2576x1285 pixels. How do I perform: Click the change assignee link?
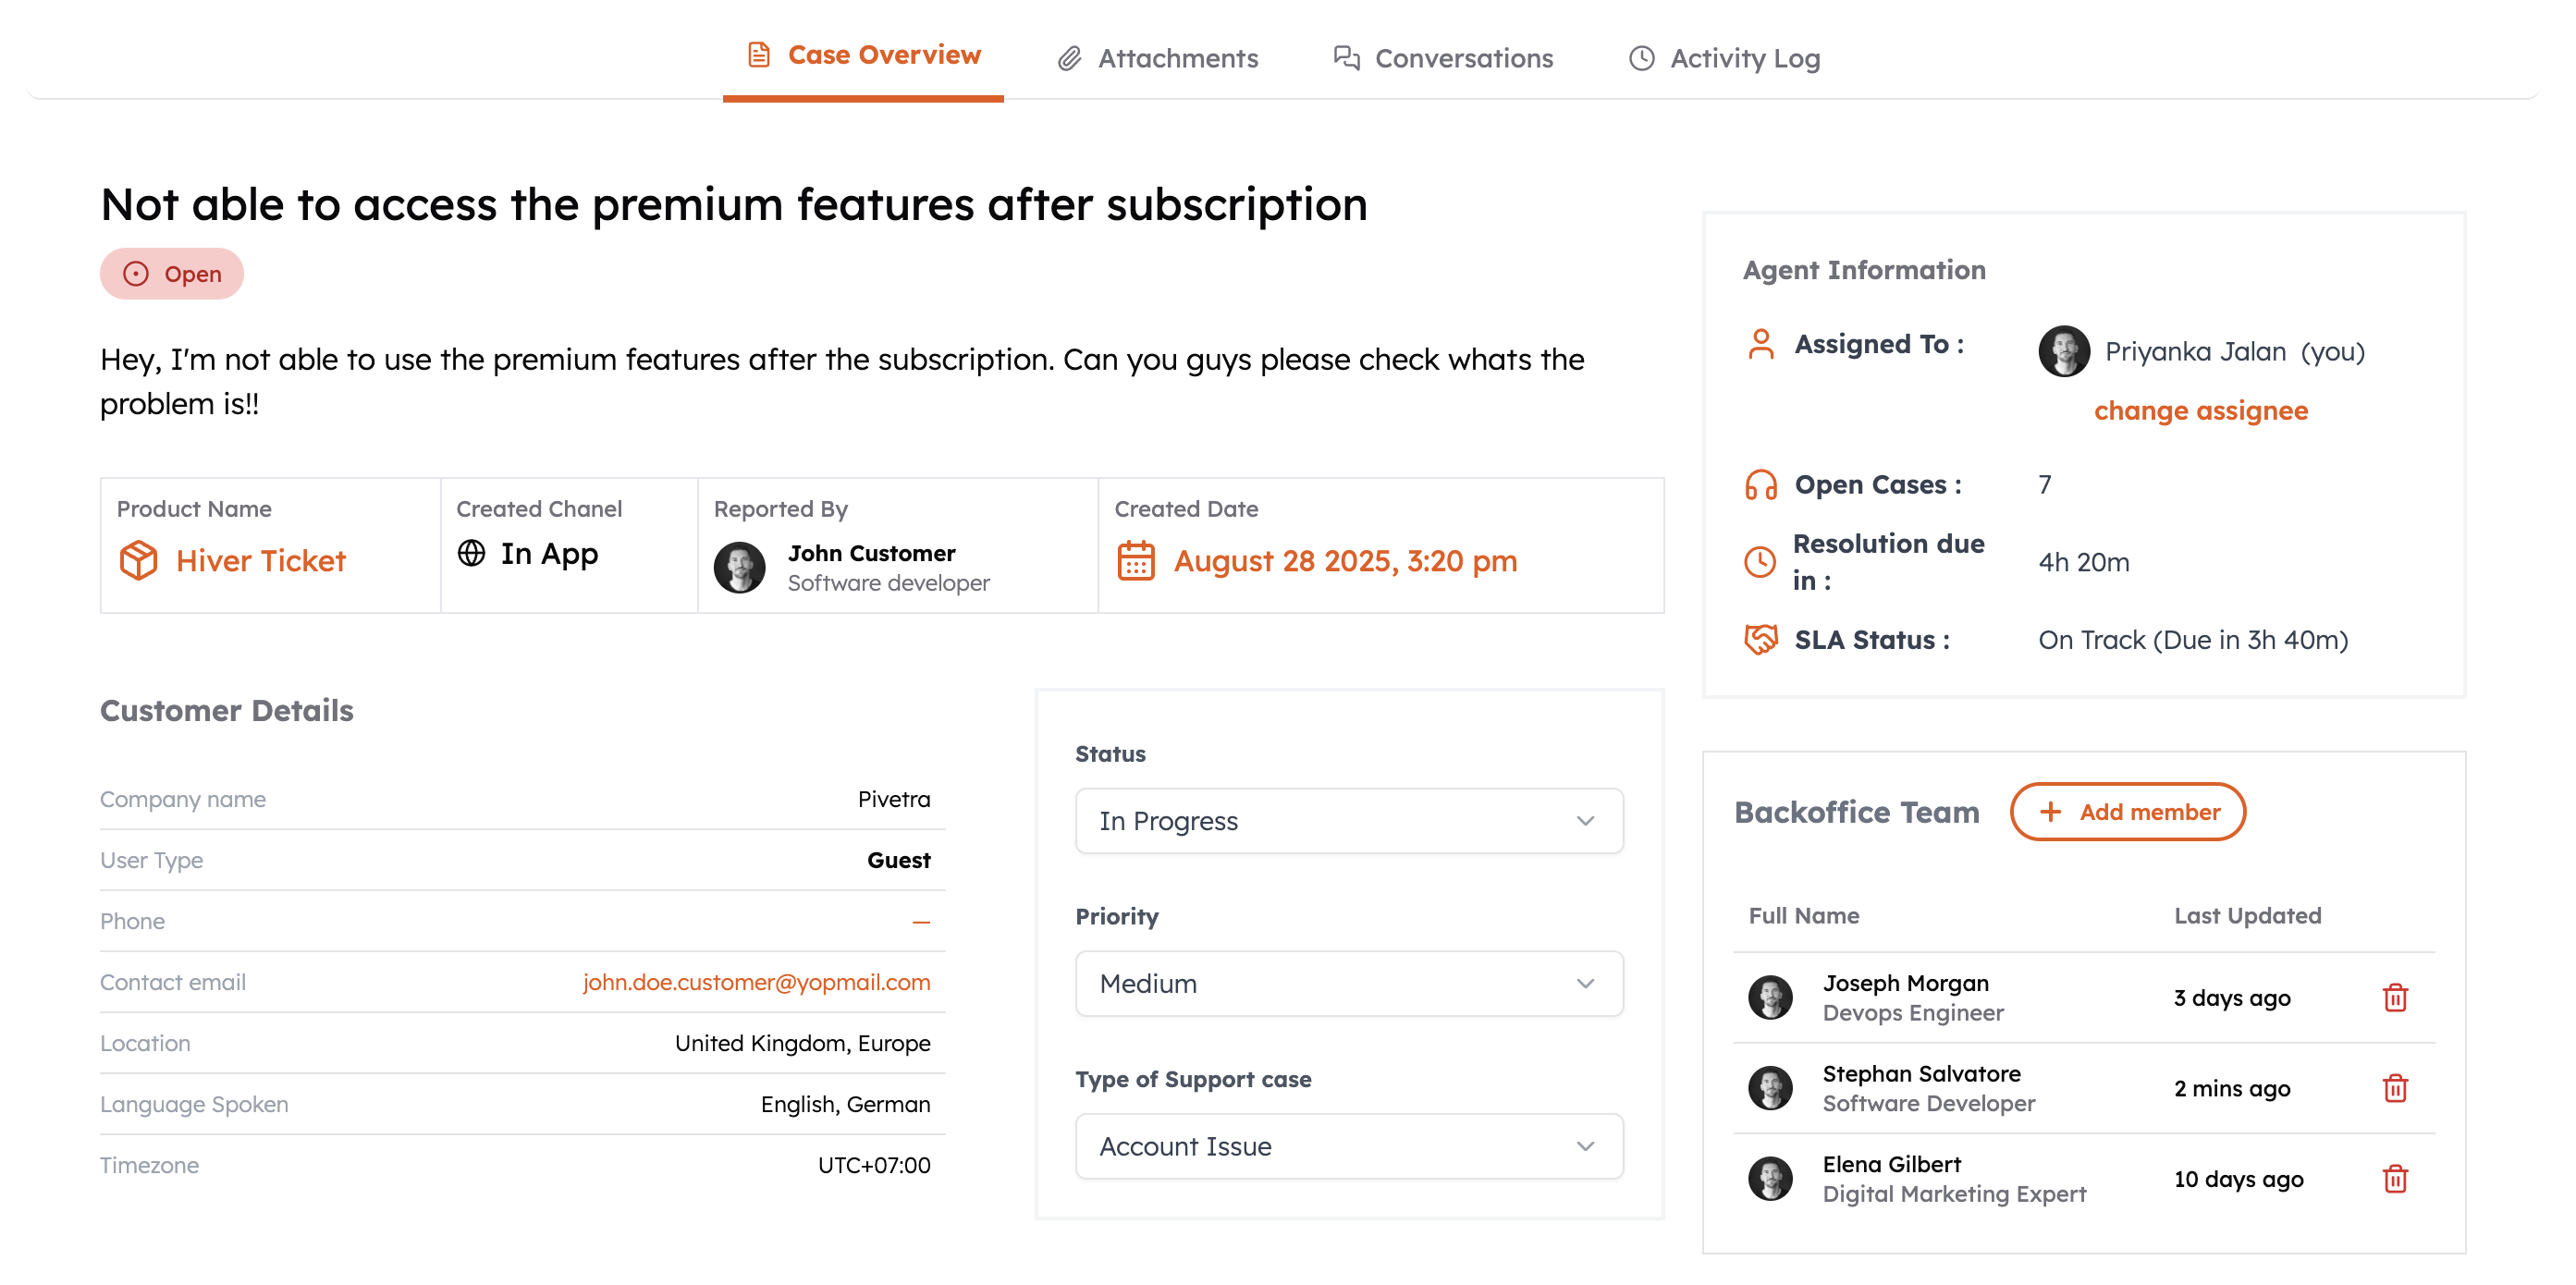pyautogui.click(x=2200, y=410)
